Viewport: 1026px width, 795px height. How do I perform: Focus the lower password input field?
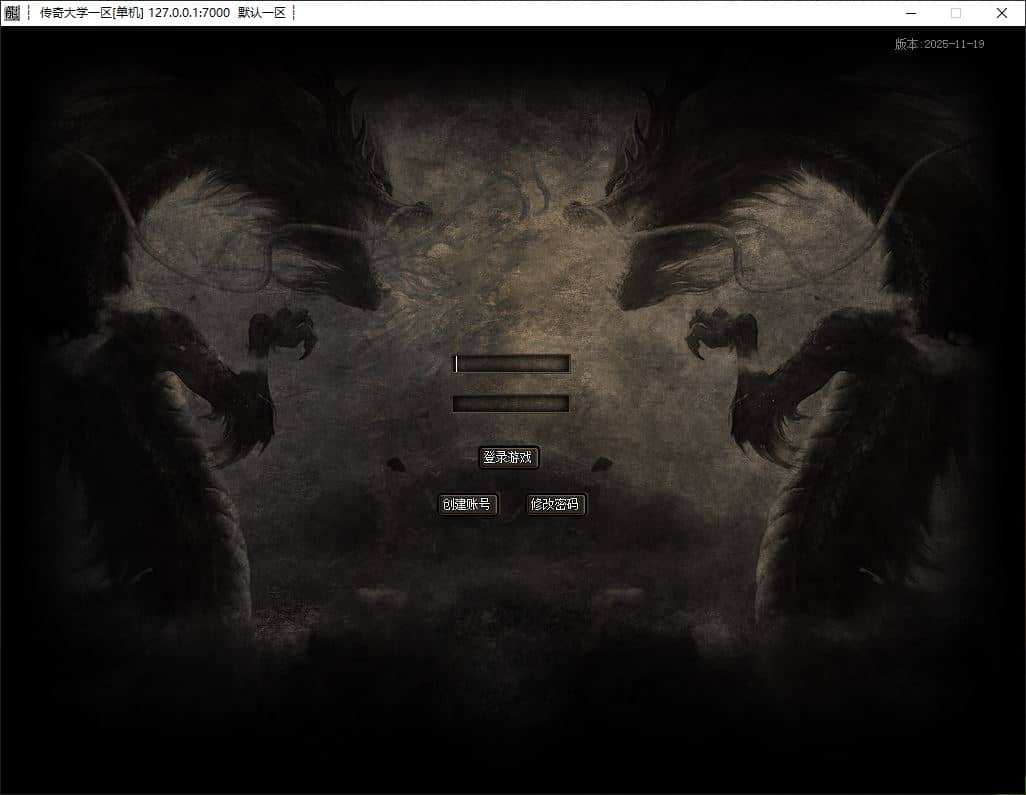coord(511,404)
